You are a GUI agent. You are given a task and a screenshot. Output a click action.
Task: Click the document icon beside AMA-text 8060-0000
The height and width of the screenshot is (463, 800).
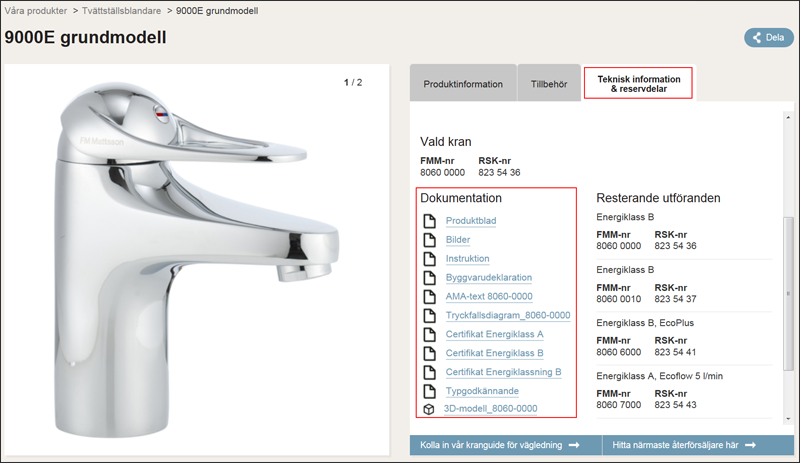tap(430, 297)
